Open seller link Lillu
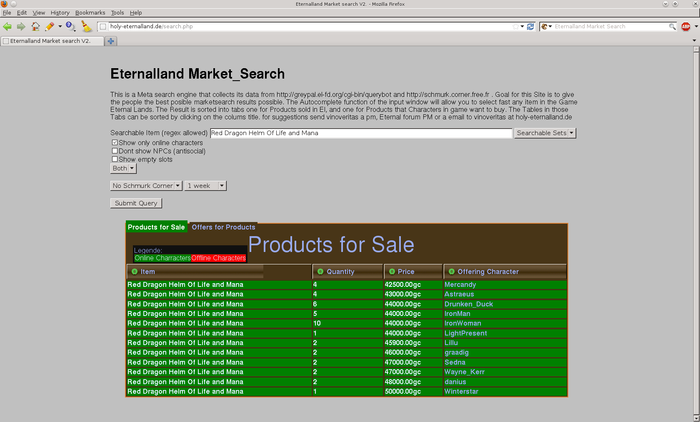700x422 pixels. click(451, 343)
